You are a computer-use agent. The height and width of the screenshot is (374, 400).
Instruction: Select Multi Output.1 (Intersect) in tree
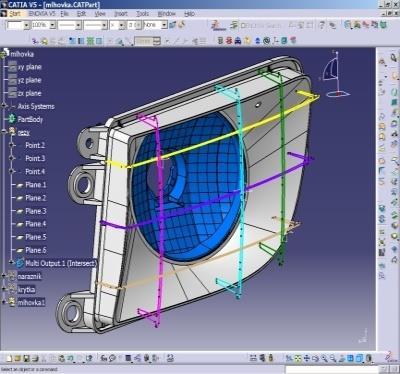click(x=61, y=263)
